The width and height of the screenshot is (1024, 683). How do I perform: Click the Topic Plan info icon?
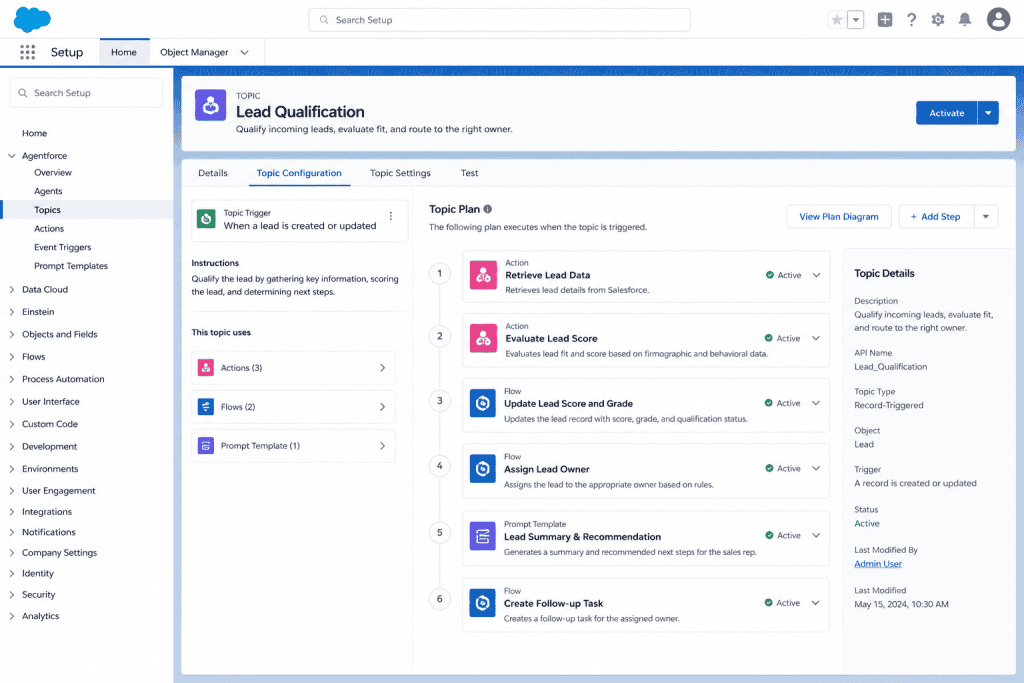pyautogui.click(x=488, y=209)
